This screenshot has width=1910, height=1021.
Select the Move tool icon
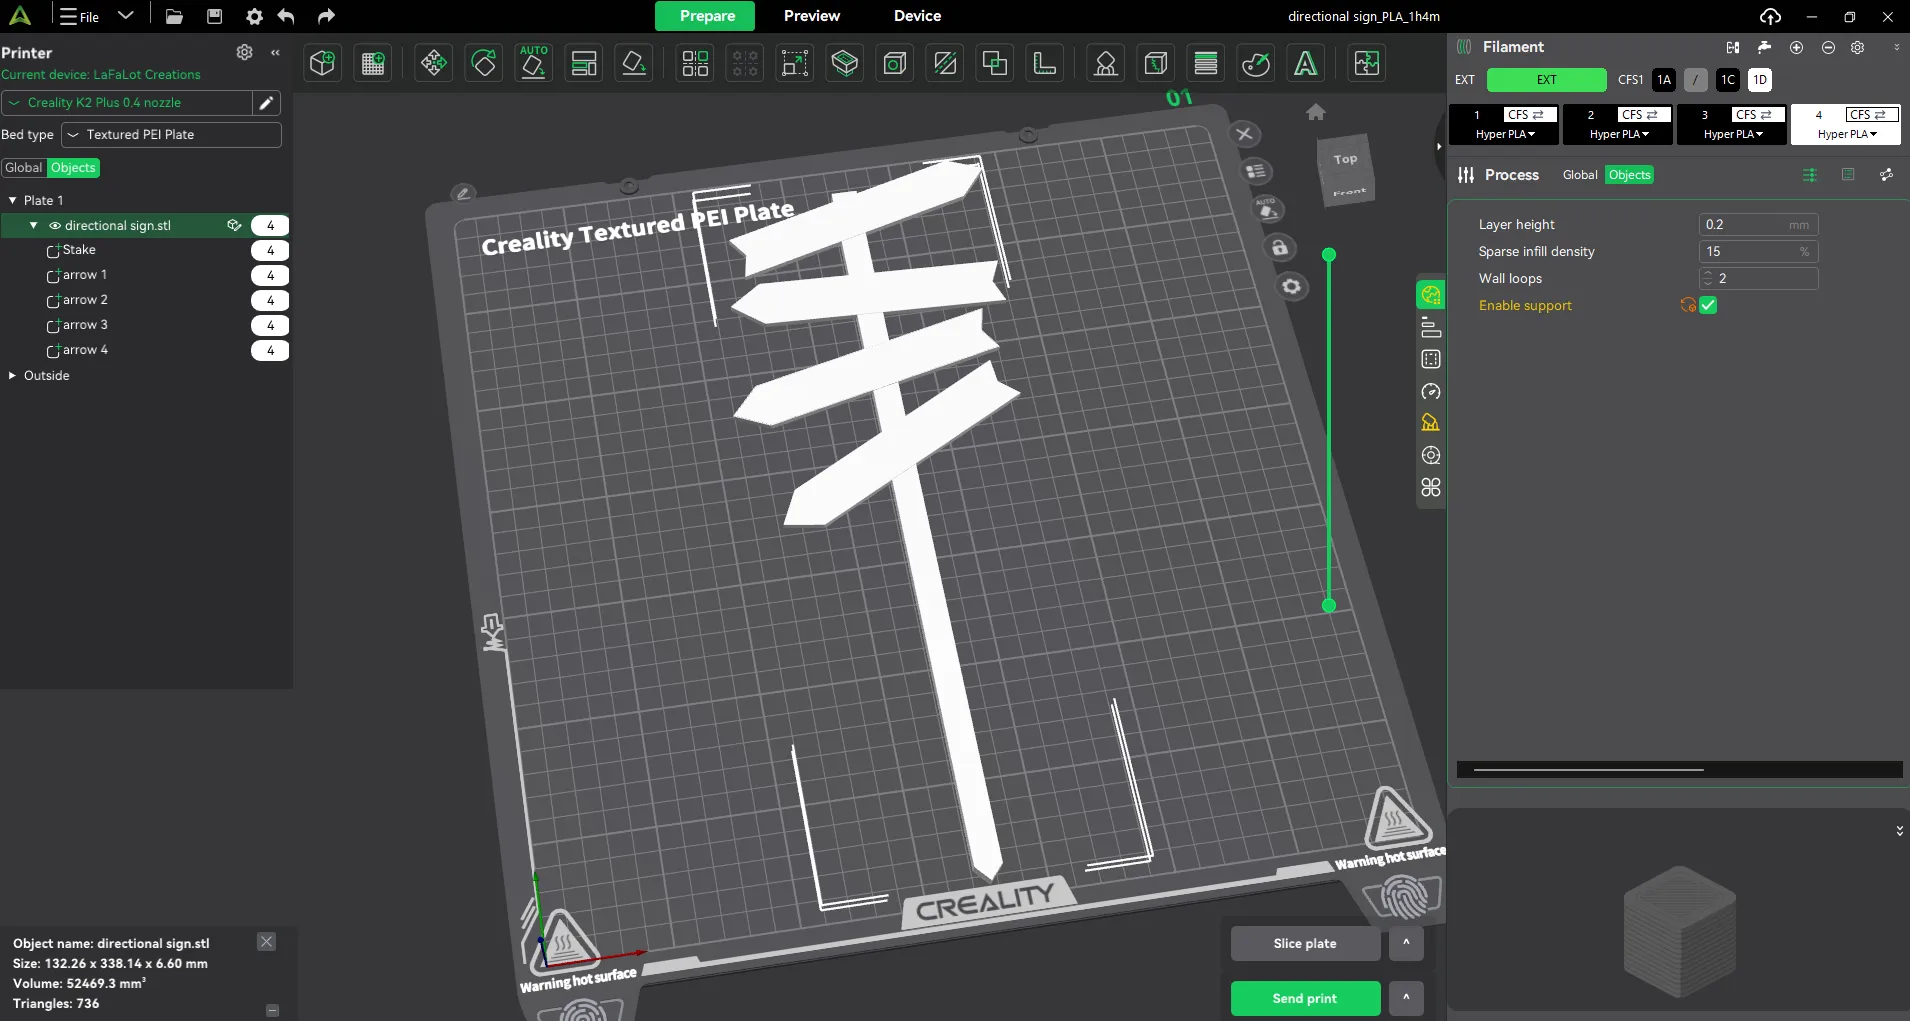click(x=433, y=63)
